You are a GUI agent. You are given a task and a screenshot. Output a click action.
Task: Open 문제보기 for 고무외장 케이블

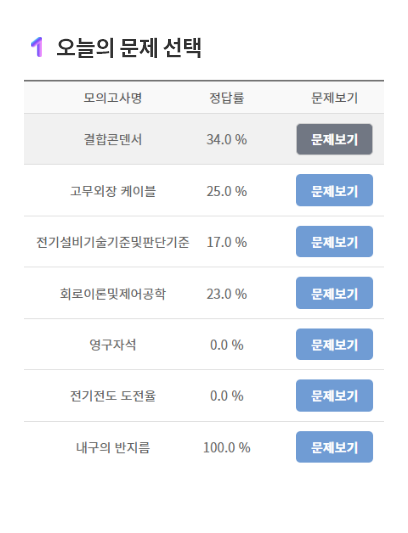click(334, 190)
